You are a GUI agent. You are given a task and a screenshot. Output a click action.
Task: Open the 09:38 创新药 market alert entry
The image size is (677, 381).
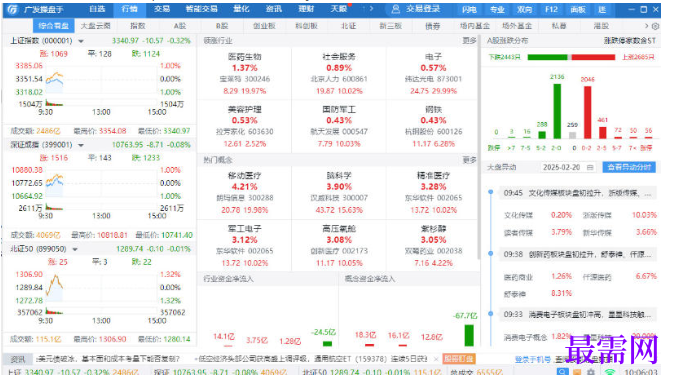[x=578, y=254]
